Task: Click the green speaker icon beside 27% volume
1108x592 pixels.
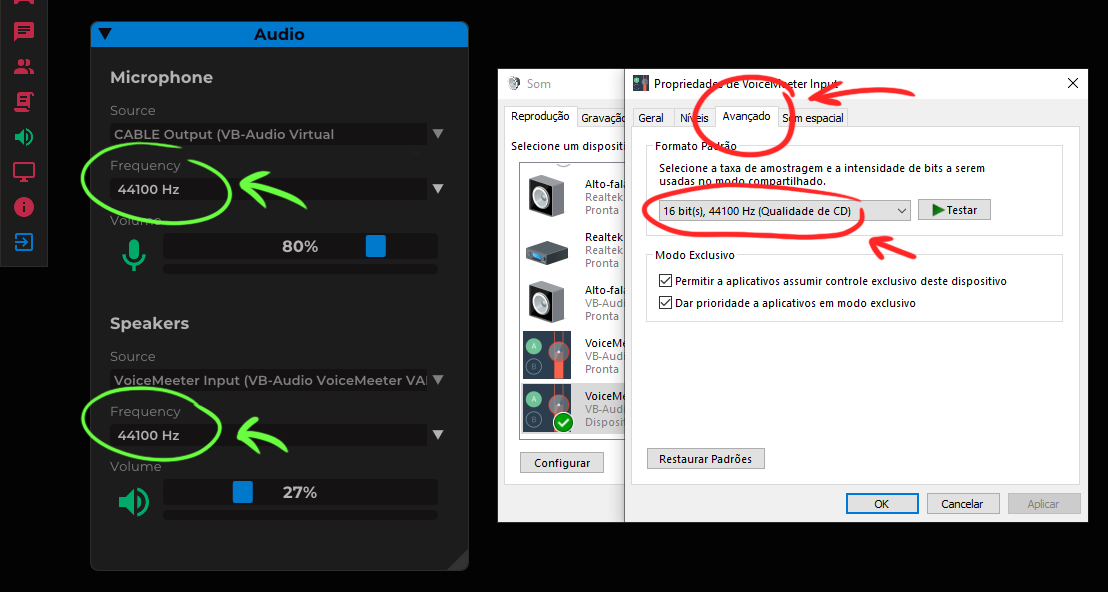Action: [x=134, y=501]
